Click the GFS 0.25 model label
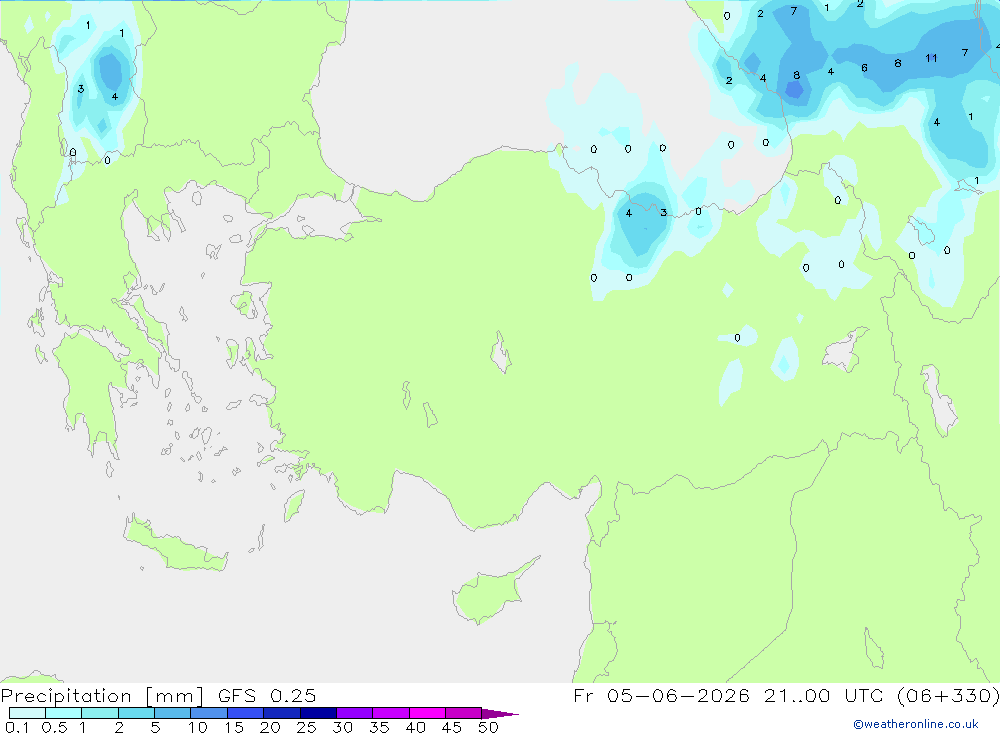 pos(267,695)
